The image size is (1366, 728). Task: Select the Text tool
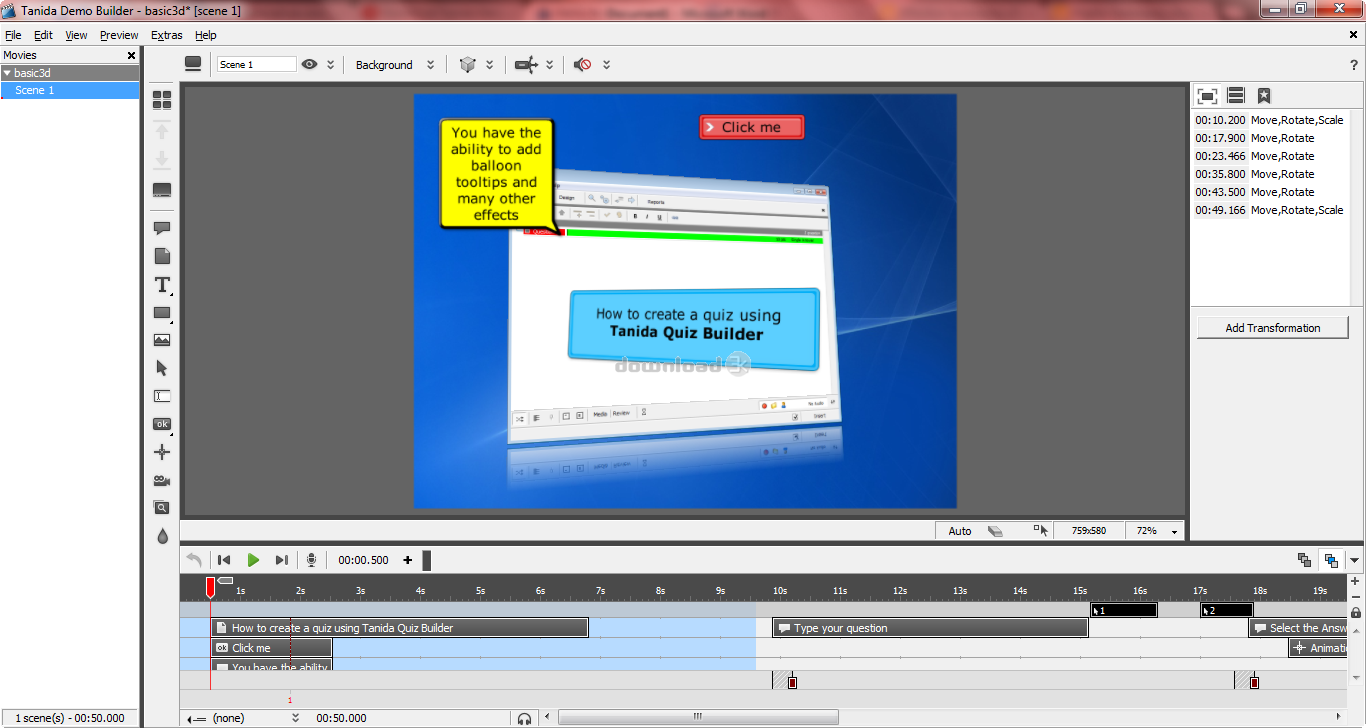pos(162,285)
